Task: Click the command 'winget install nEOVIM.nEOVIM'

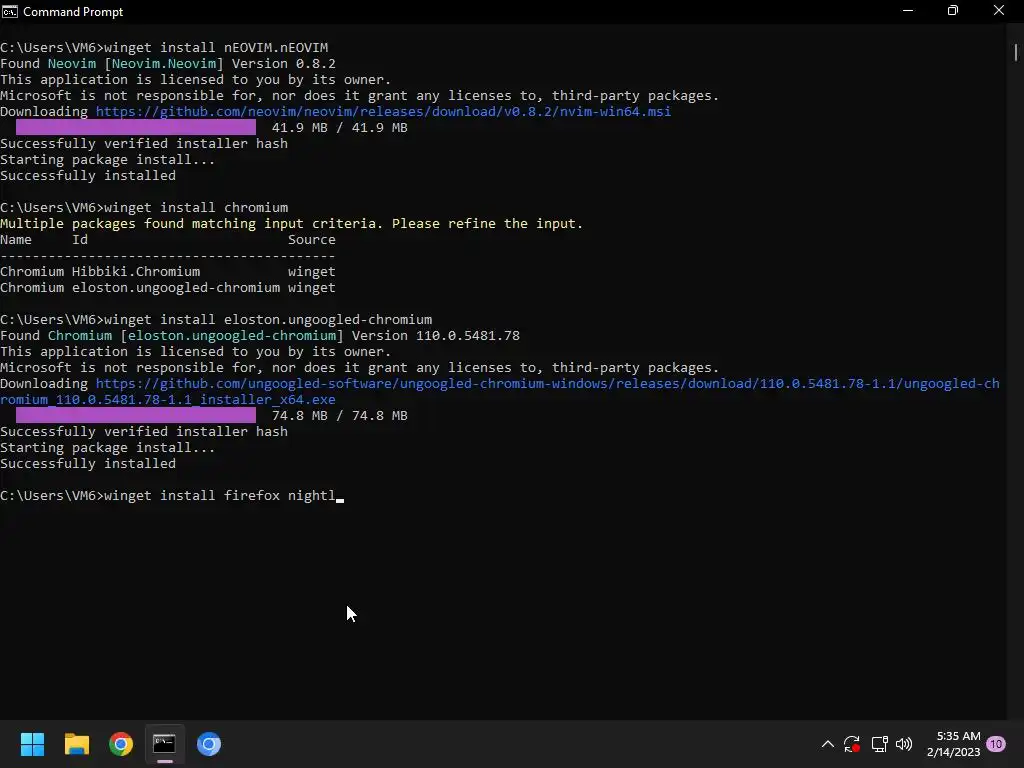Action: click(216, 48)
